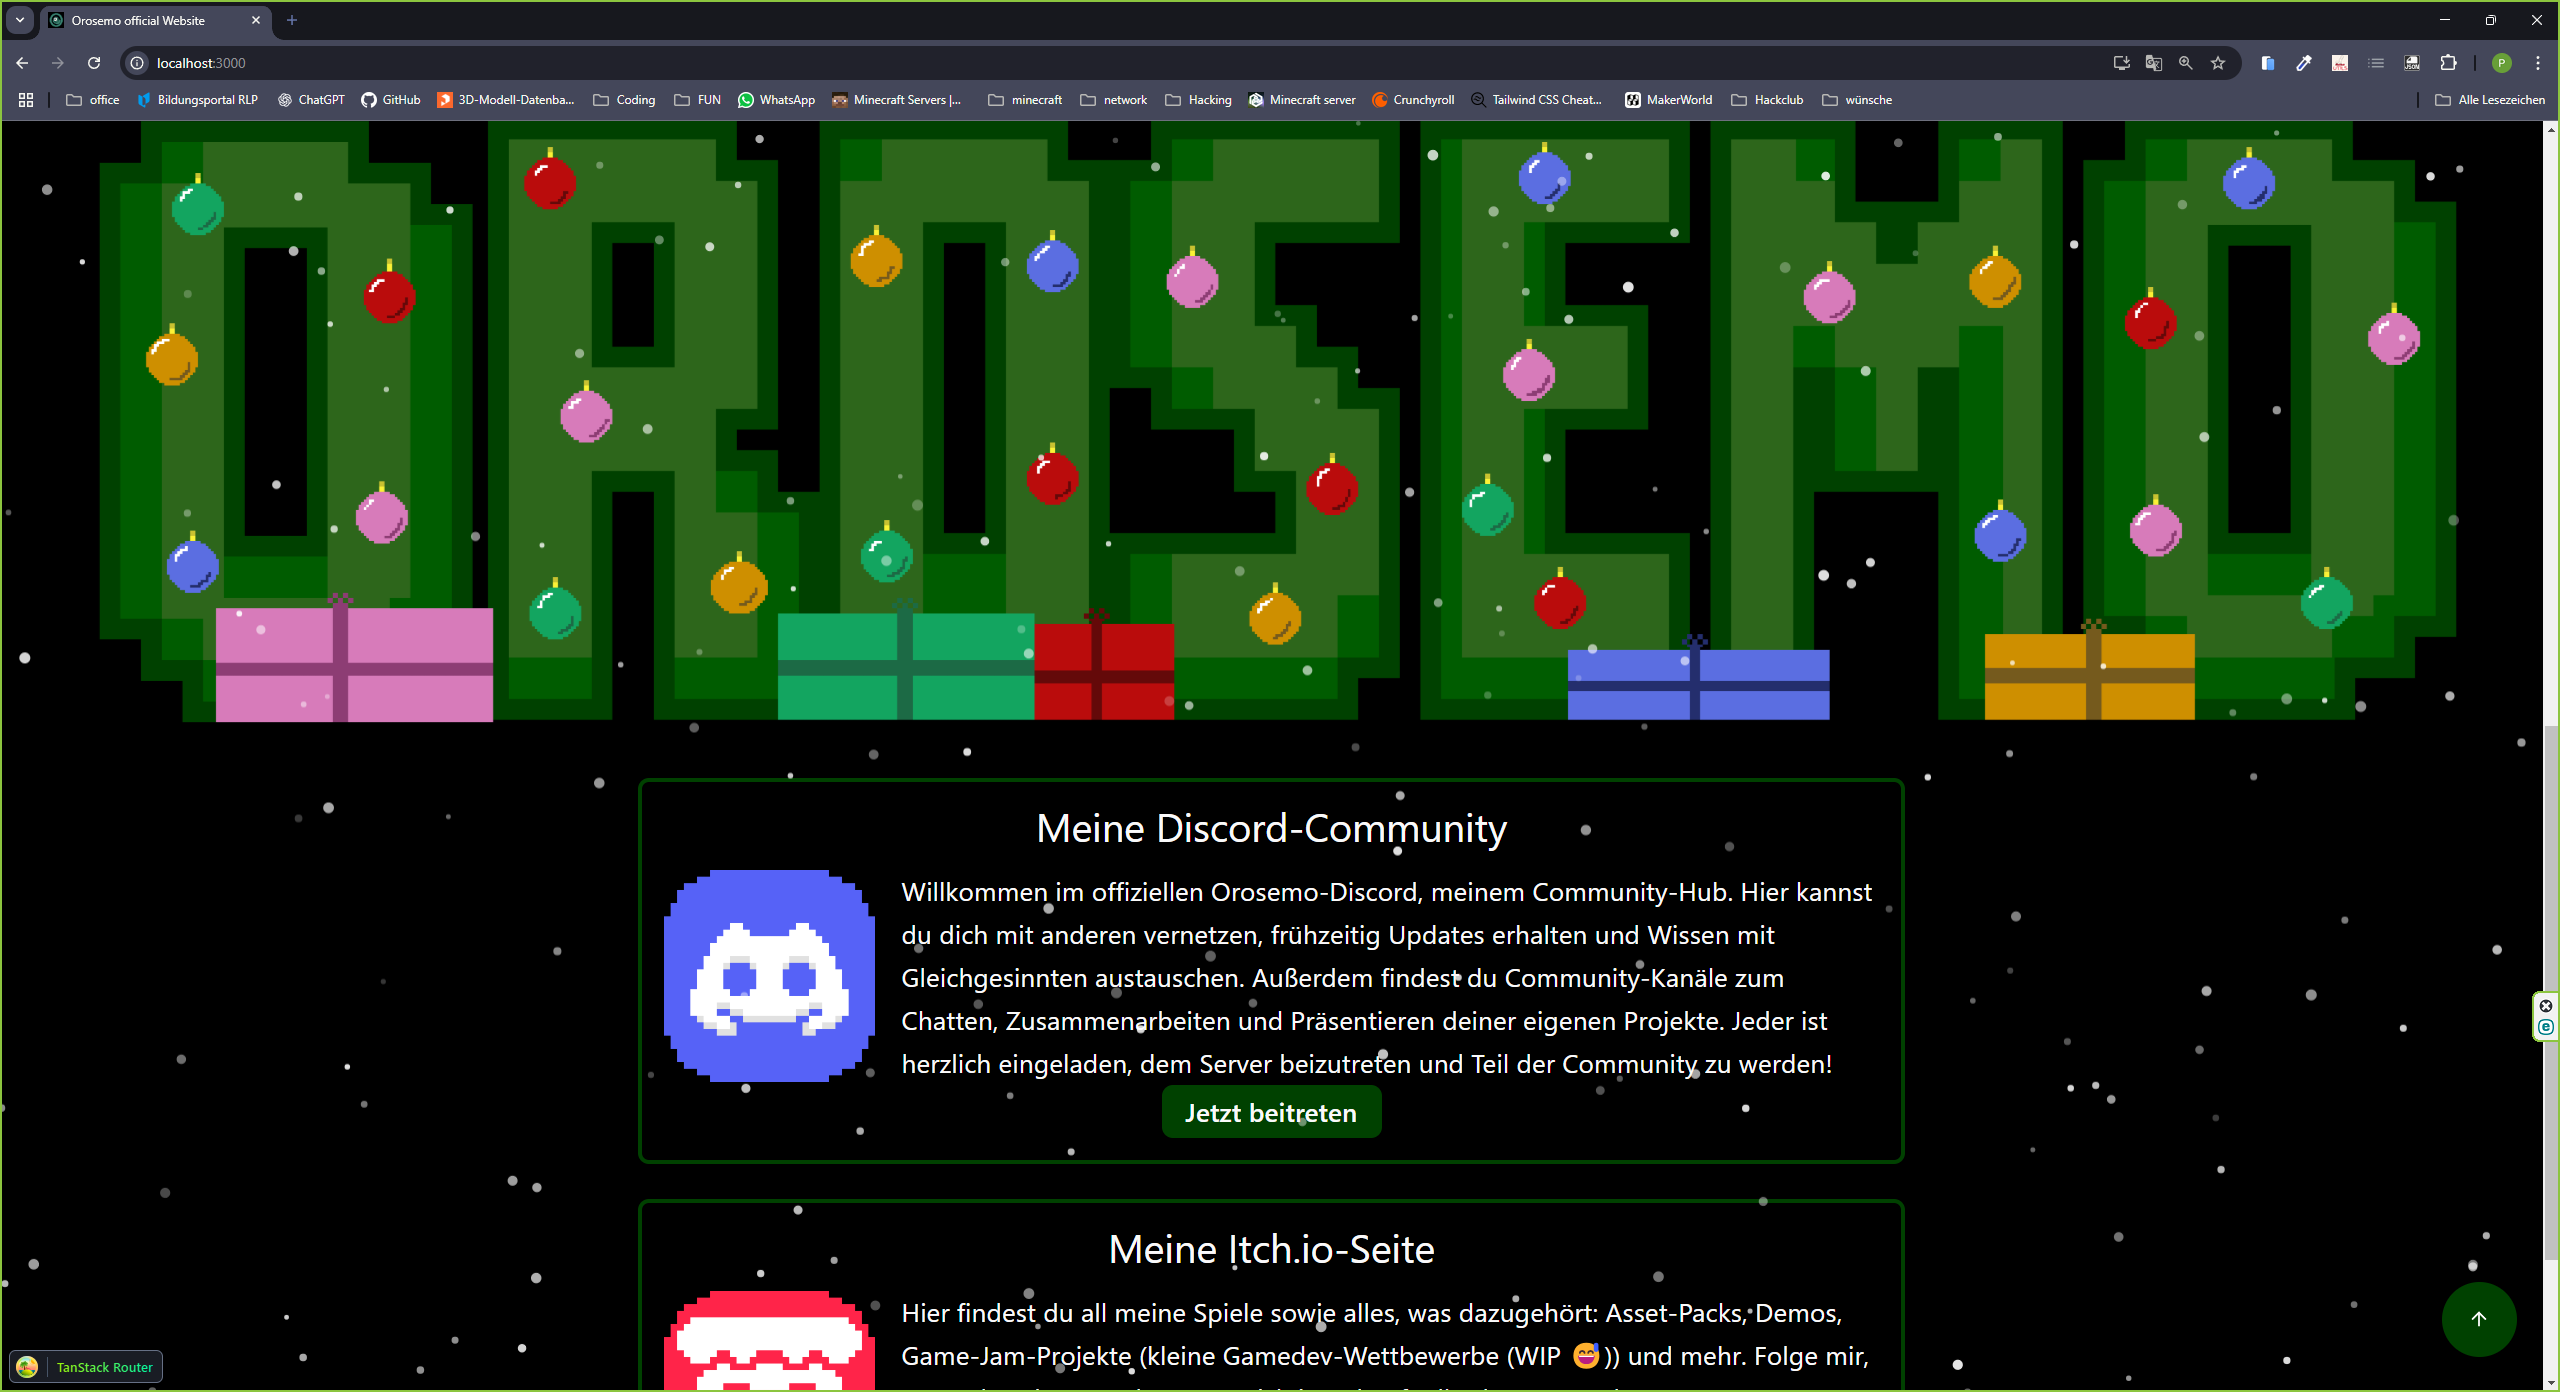Reload the localhost page
This screenshot has width=2560, height=1392.
click(x=94, y=63)
